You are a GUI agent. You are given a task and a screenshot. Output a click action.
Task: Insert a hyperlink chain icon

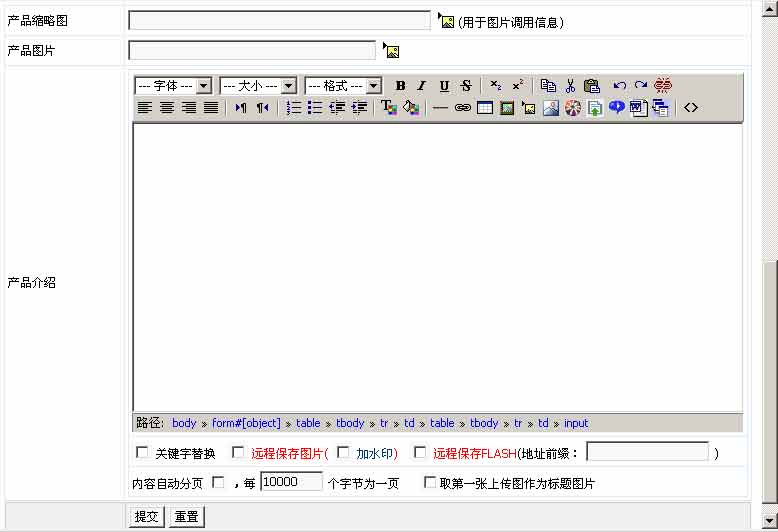pos(462,108)
